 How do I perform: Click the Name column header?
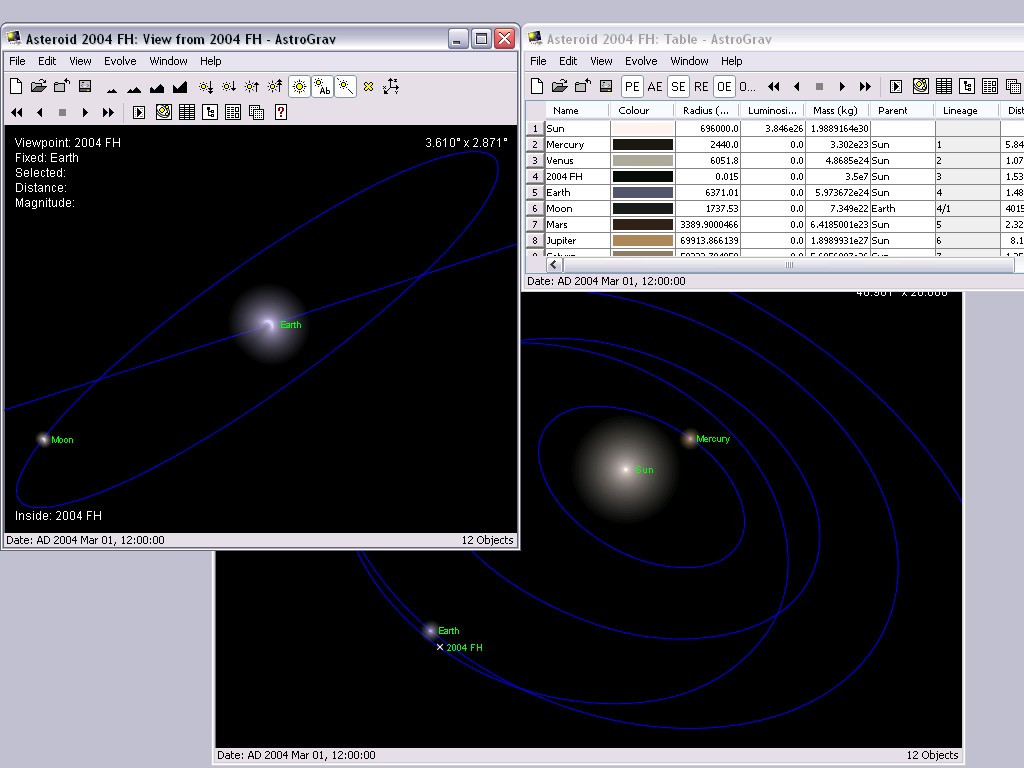tap(566, 110)
